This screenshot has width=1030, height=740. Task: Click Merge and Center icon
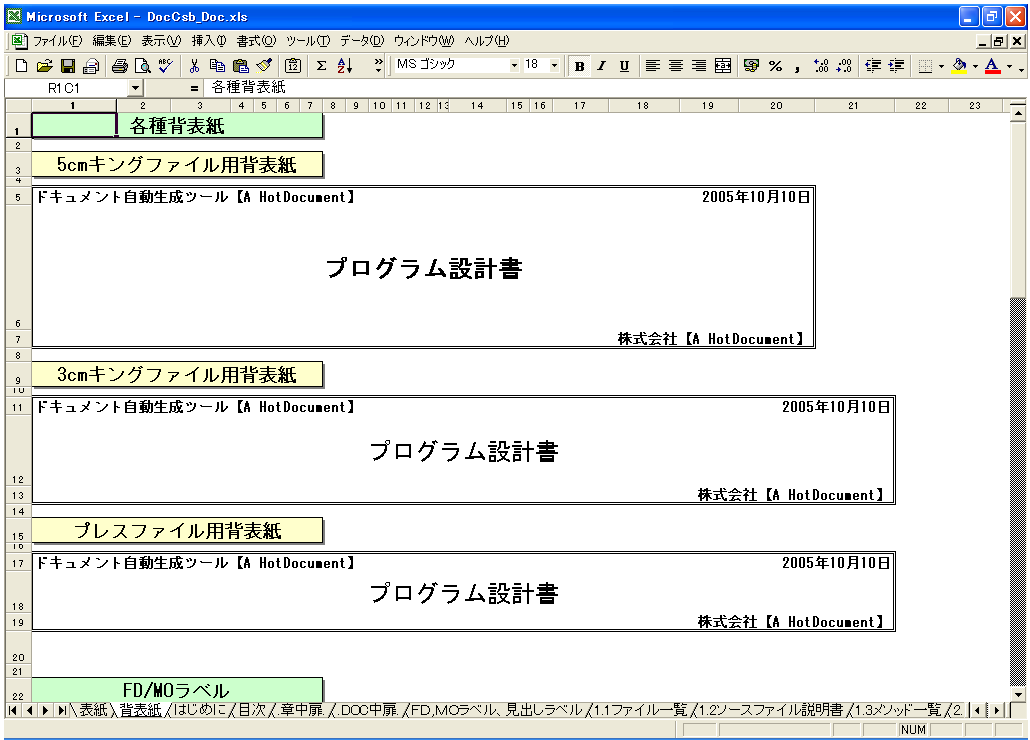pyautogui.click(x=723, y=66)
